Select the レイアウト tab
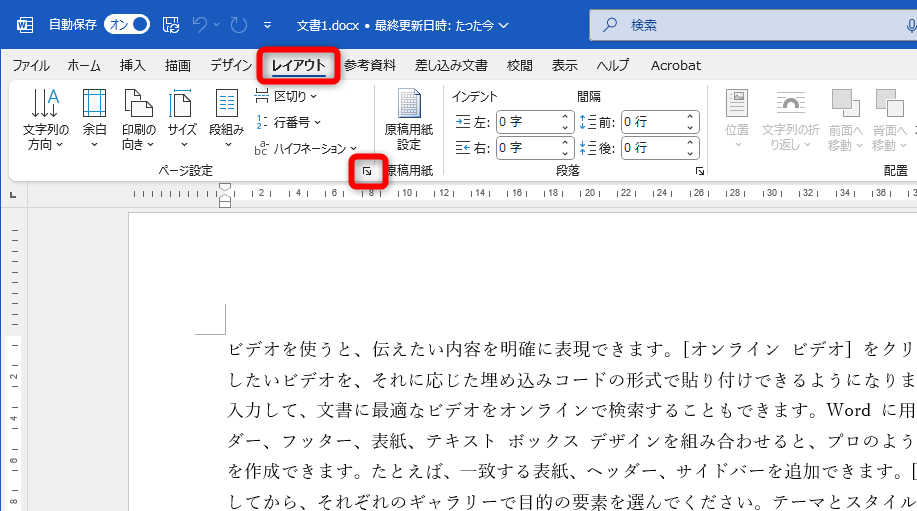The width and height of the screenshot is (917, 511). (x=298, y=65)
